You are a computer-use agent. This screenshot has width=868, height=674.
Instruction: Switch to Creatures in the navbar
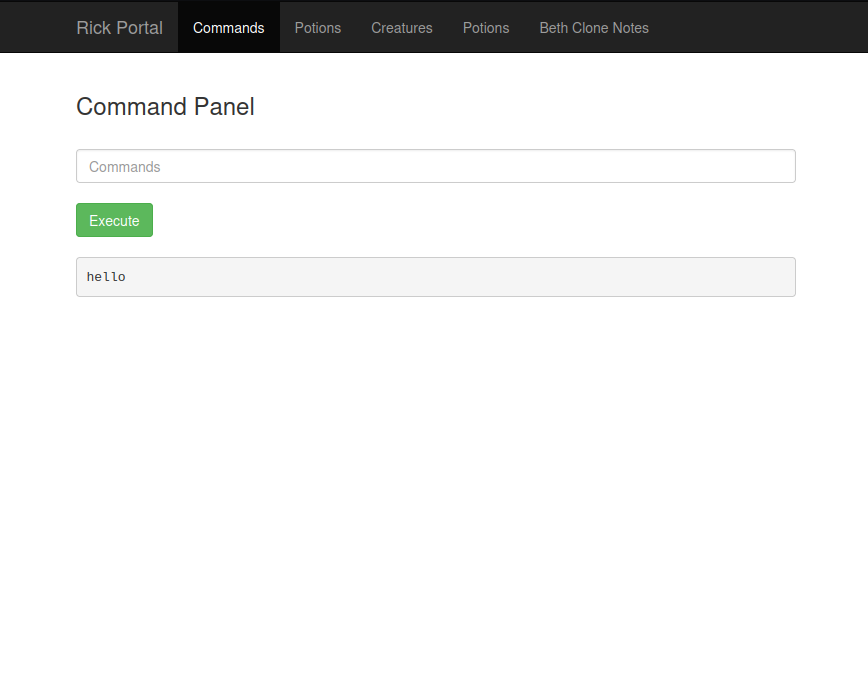[401, 27]
